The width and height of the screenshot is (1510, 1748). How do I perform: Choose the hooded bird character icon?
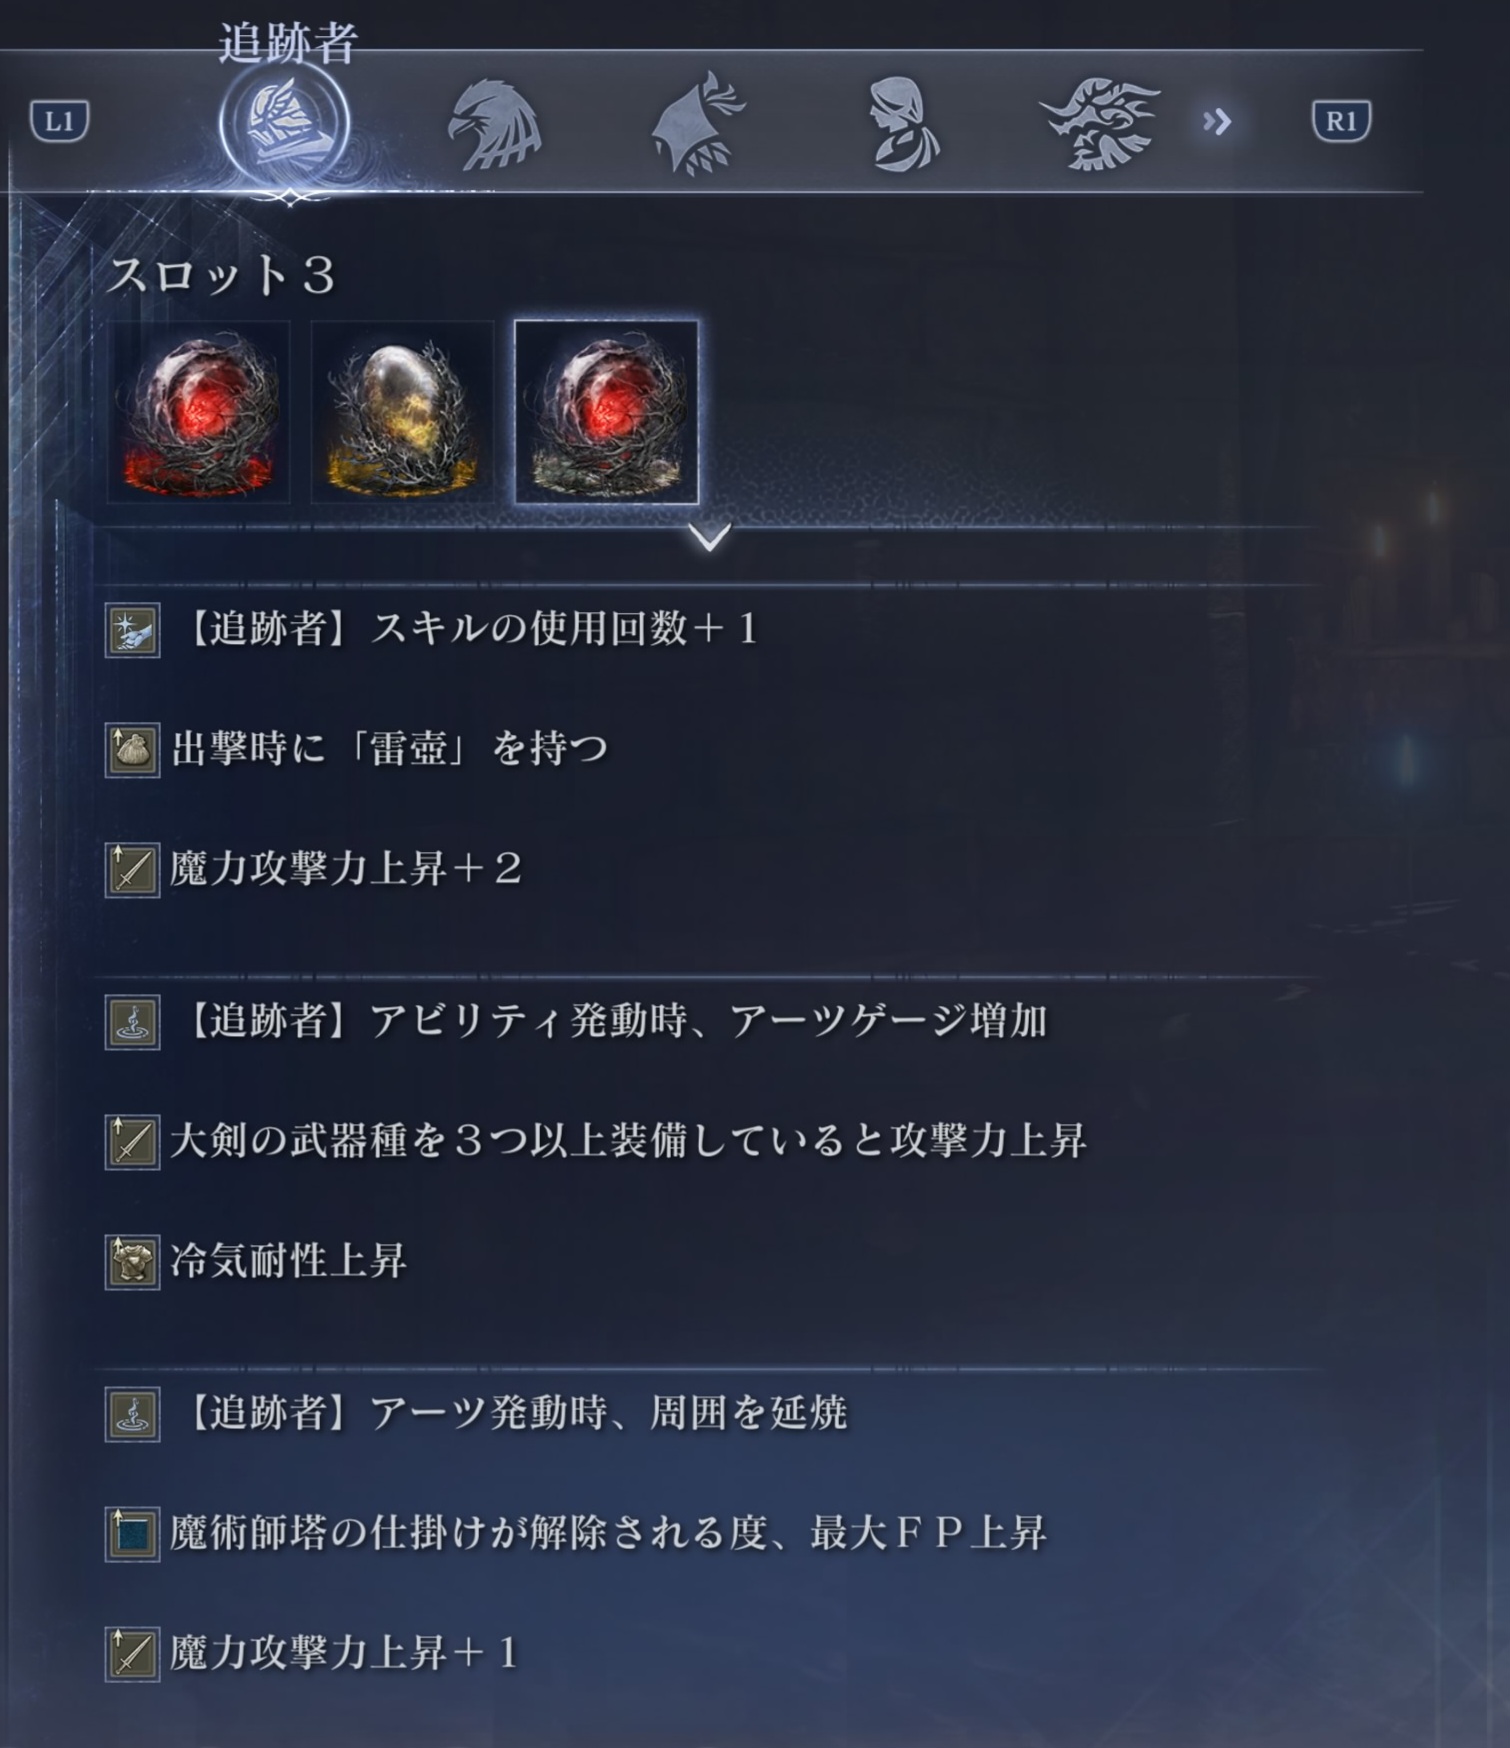(699, 123)
